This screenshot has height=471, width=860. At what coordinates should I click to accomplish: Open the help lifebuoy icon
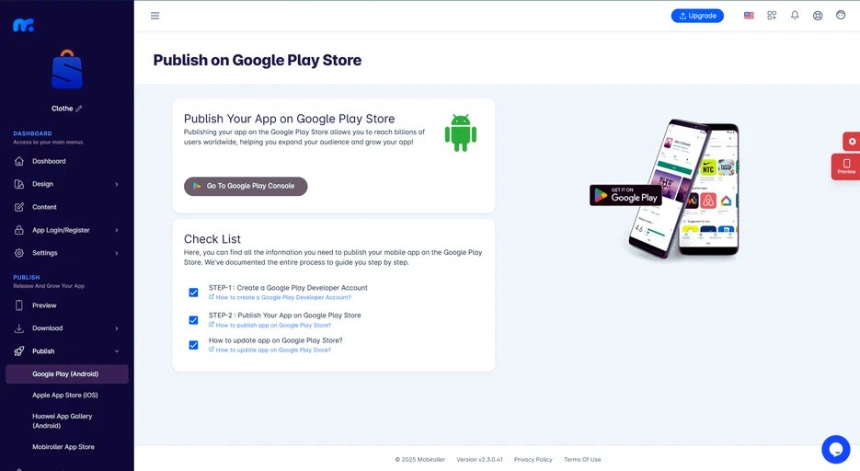[x=818, y=15]
